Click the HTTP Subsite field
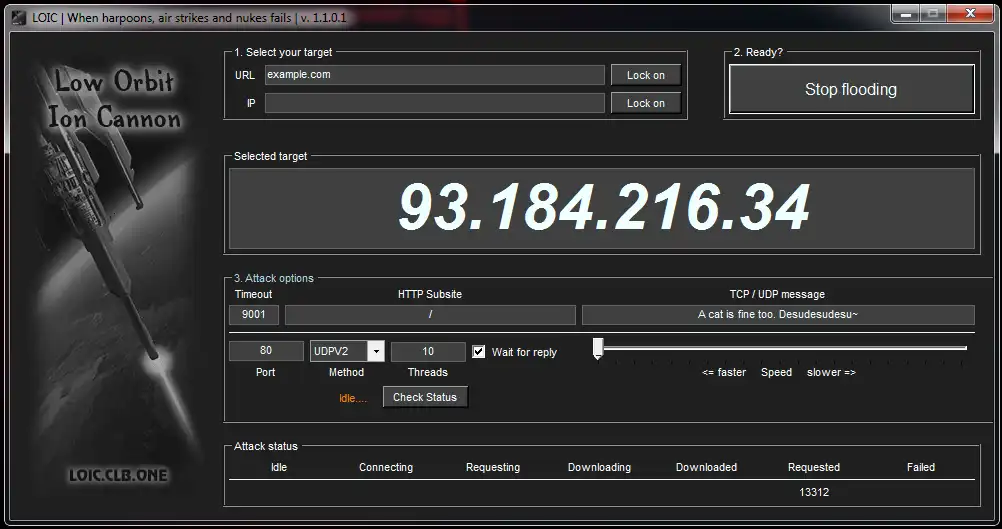 coord(430,314)
